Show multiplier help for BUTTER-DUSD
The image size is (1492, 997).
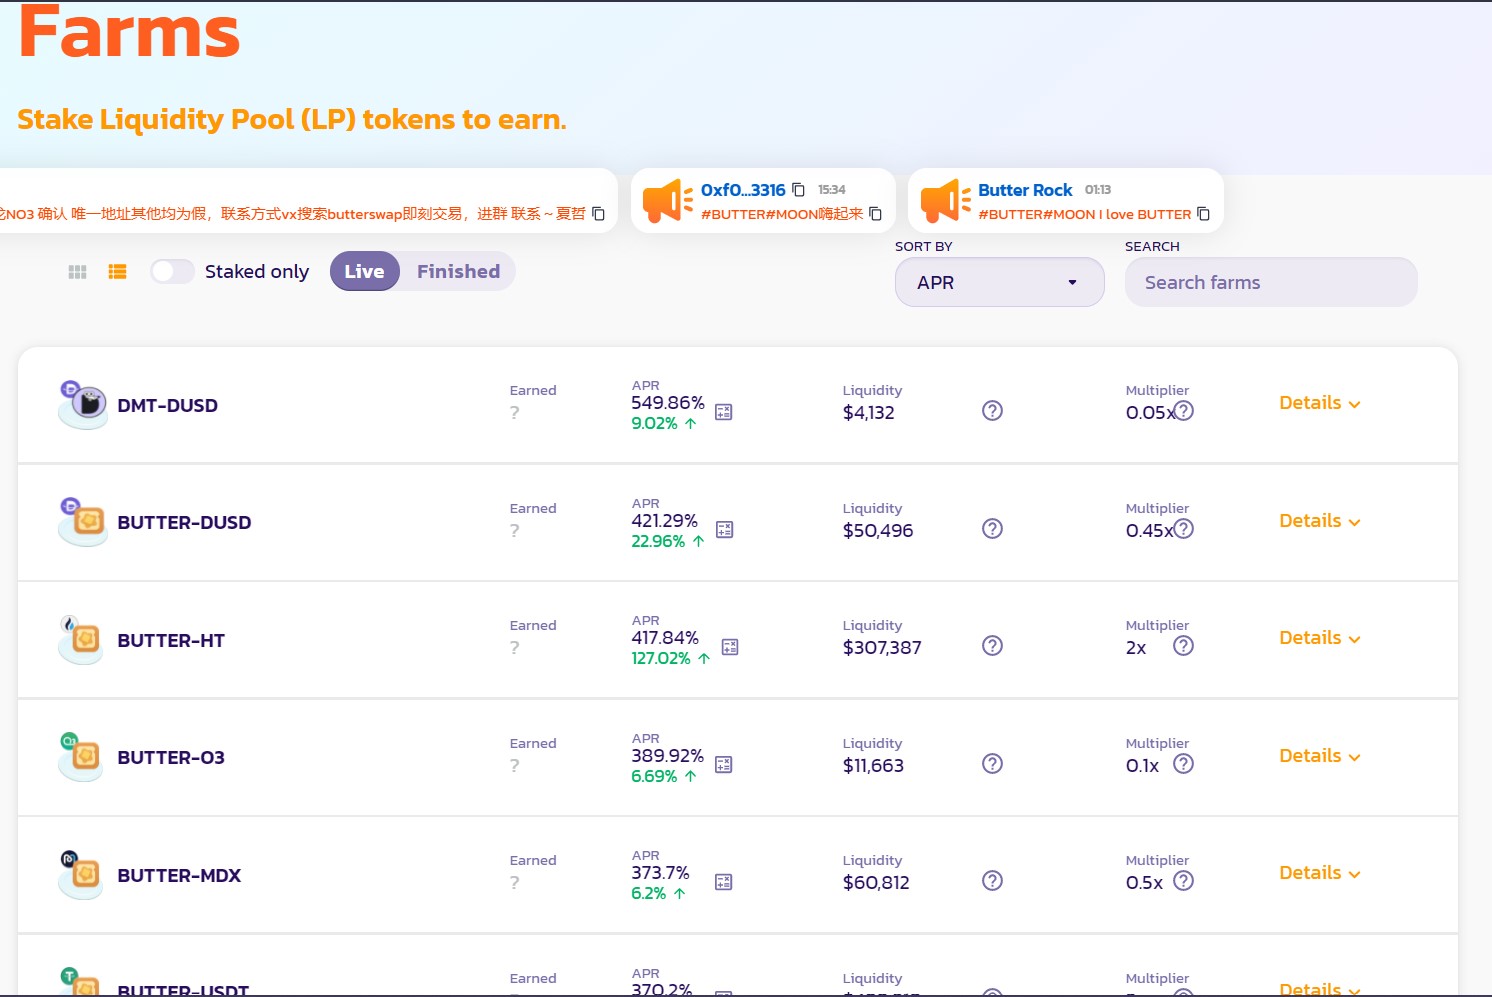click(1183, 529)
